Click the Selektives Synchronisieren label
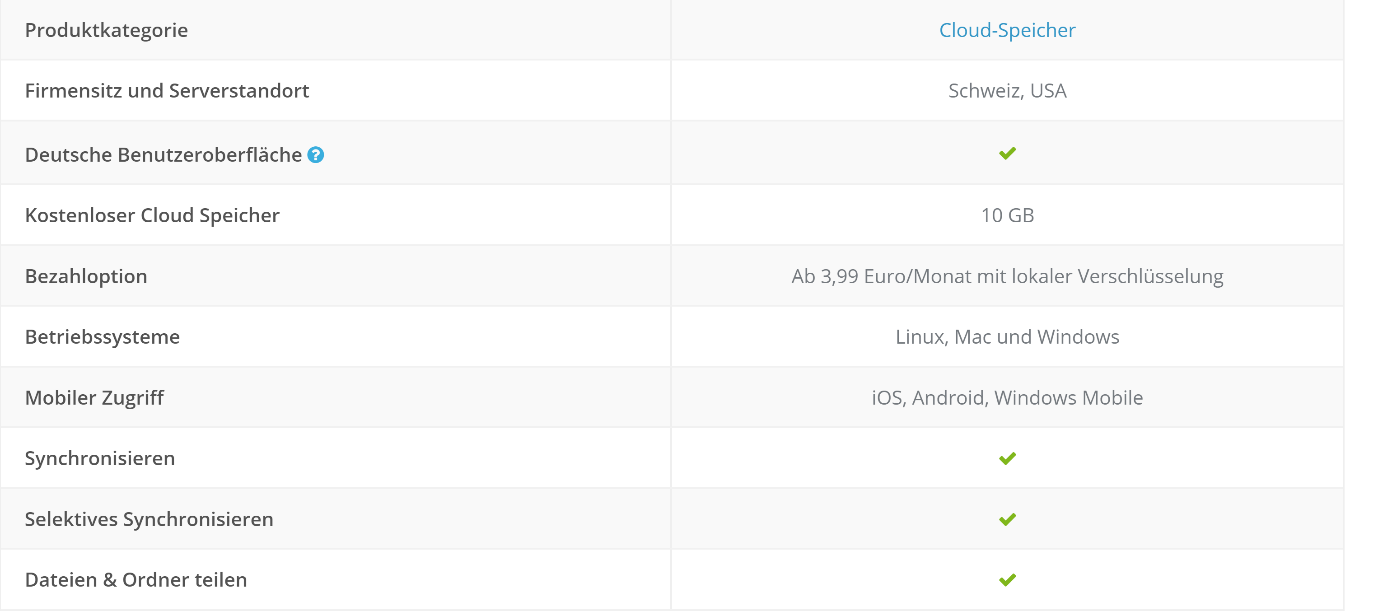The image size is (1378, 611). 149,519
